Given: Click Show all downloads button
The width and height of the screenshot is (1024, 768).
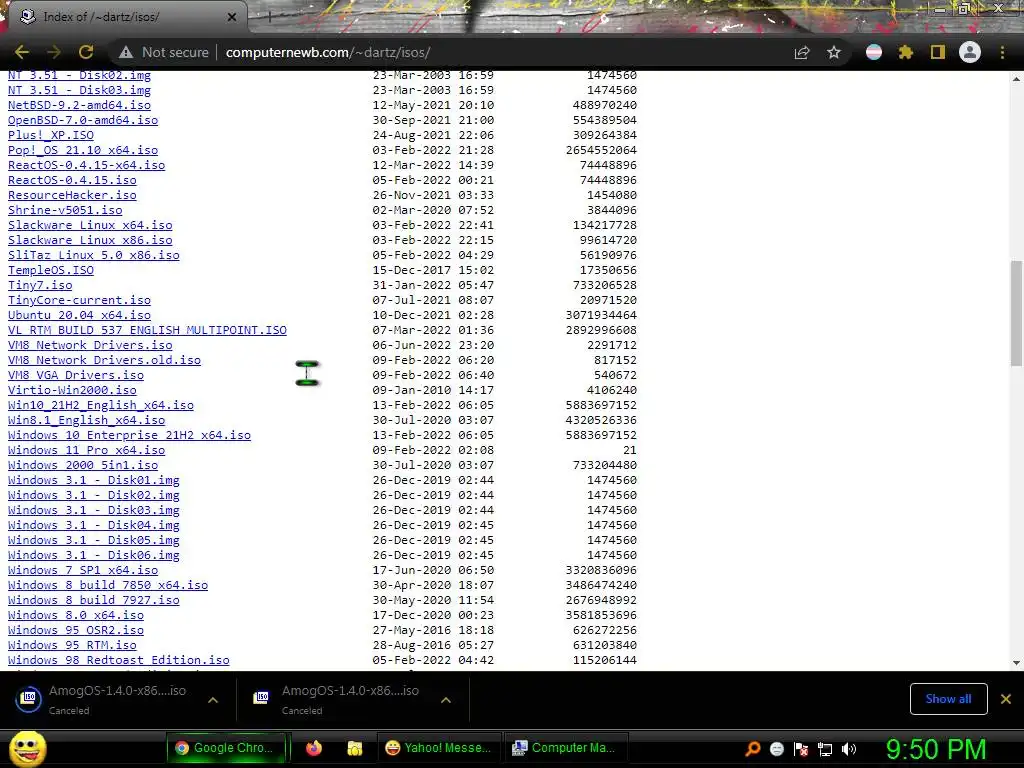Looking at the screenshot, I should (x=948, y=699).
